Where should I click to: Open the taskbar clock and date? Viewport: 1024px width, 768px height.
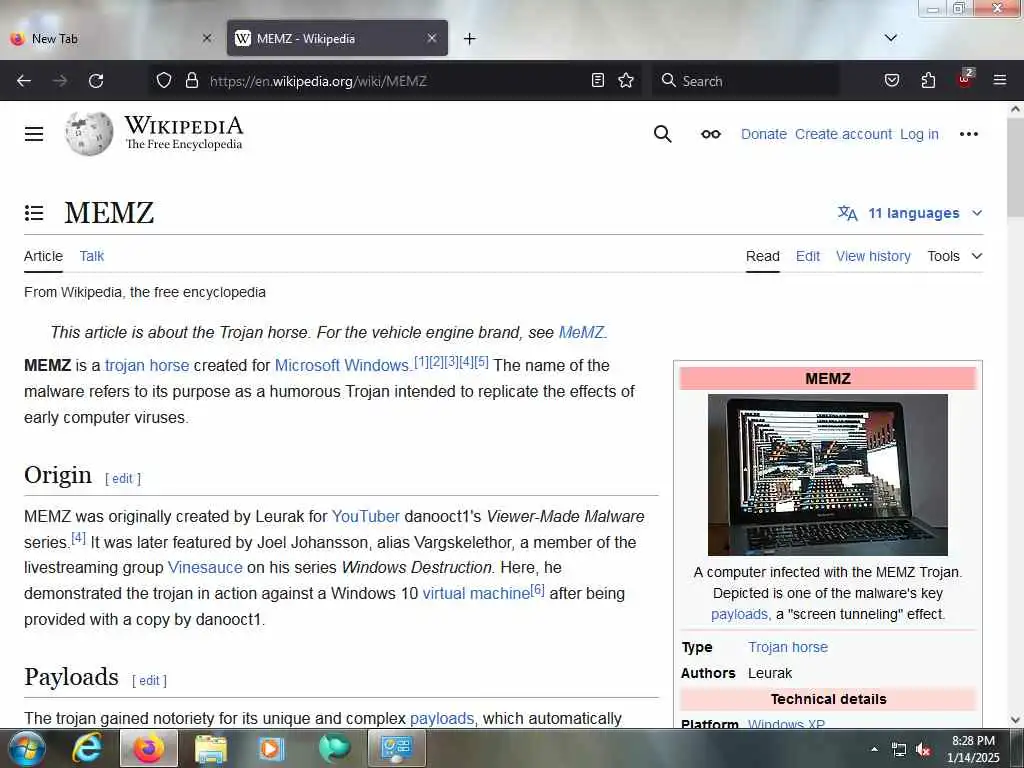[973, 749]
